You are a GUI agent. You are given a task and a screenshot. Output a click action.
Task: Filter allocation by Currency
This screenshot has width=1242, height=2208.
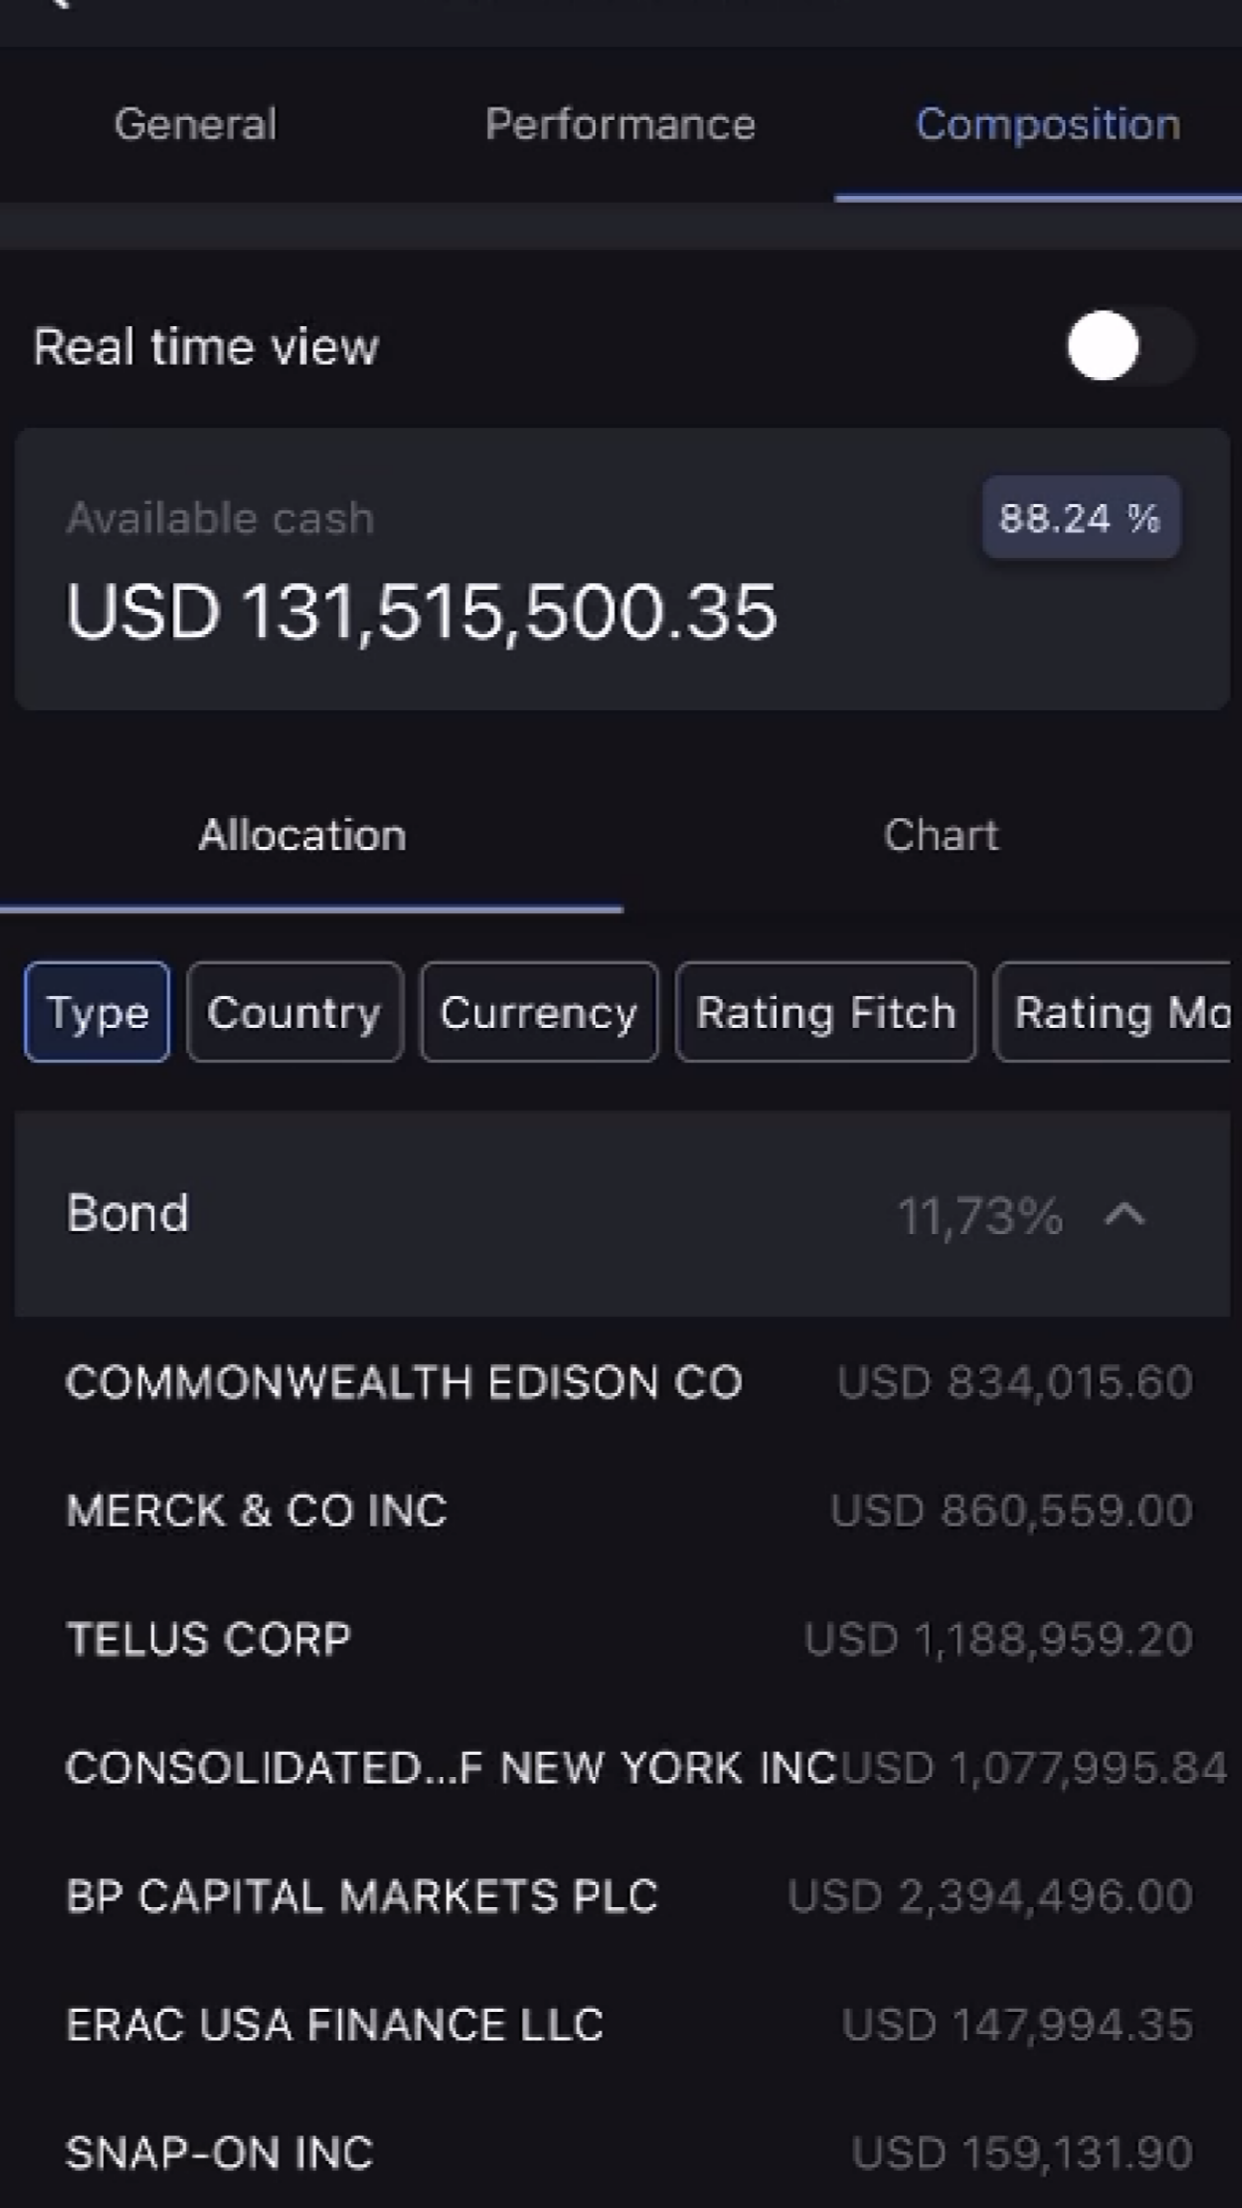click(x=539, y=1012)
